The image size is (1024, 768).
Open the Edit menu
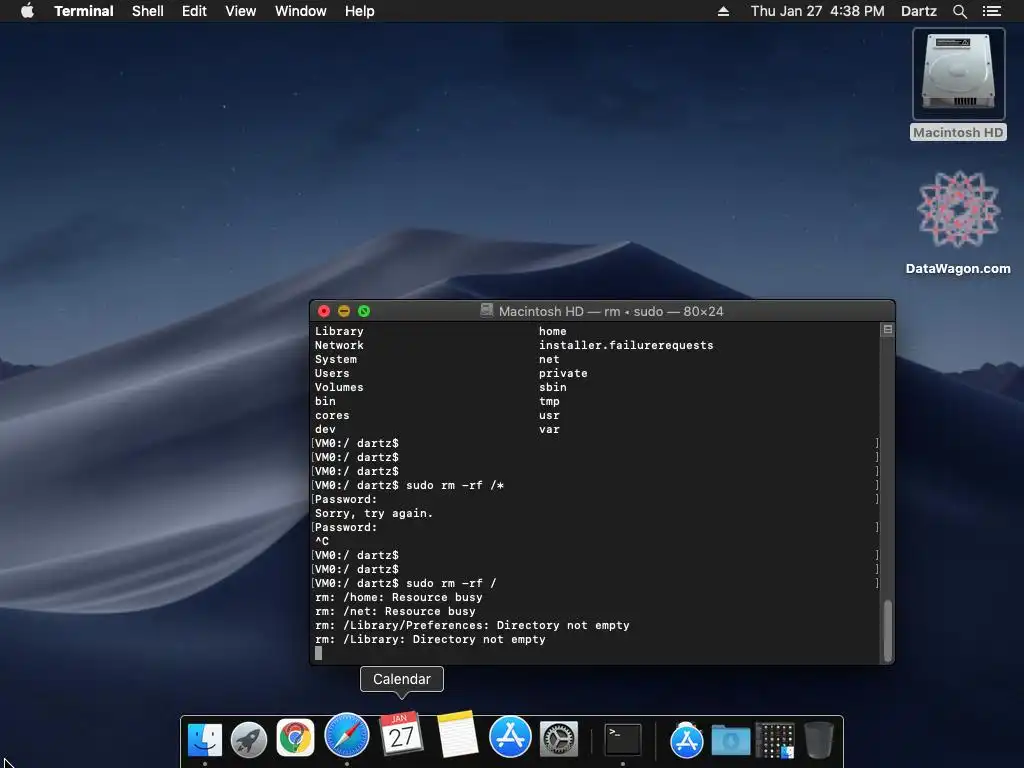click(x=194, y=11)
